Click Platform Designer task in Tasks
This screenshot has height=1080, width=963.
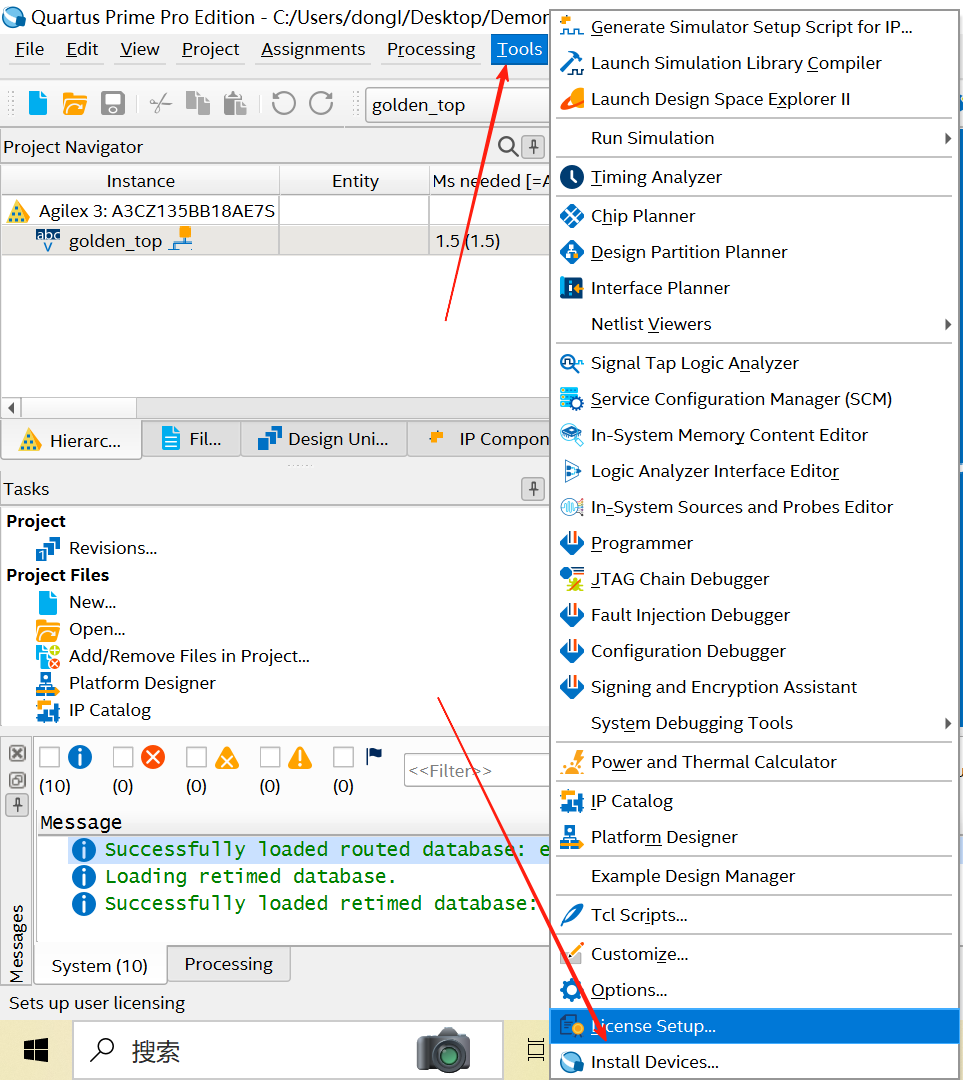coord(142,683)
